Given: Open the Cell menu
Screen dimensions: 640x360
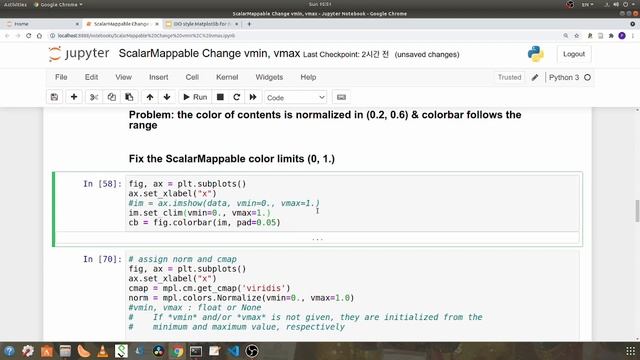Looking at the screenshot, I should point(192,77).
